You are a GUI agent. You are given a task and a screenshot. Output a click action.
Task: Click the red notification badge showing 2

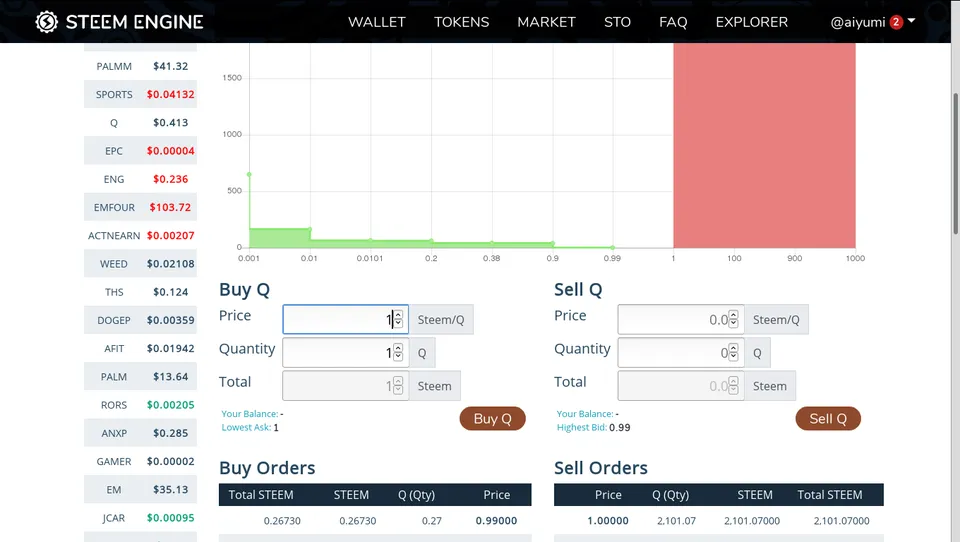(896, 22)
